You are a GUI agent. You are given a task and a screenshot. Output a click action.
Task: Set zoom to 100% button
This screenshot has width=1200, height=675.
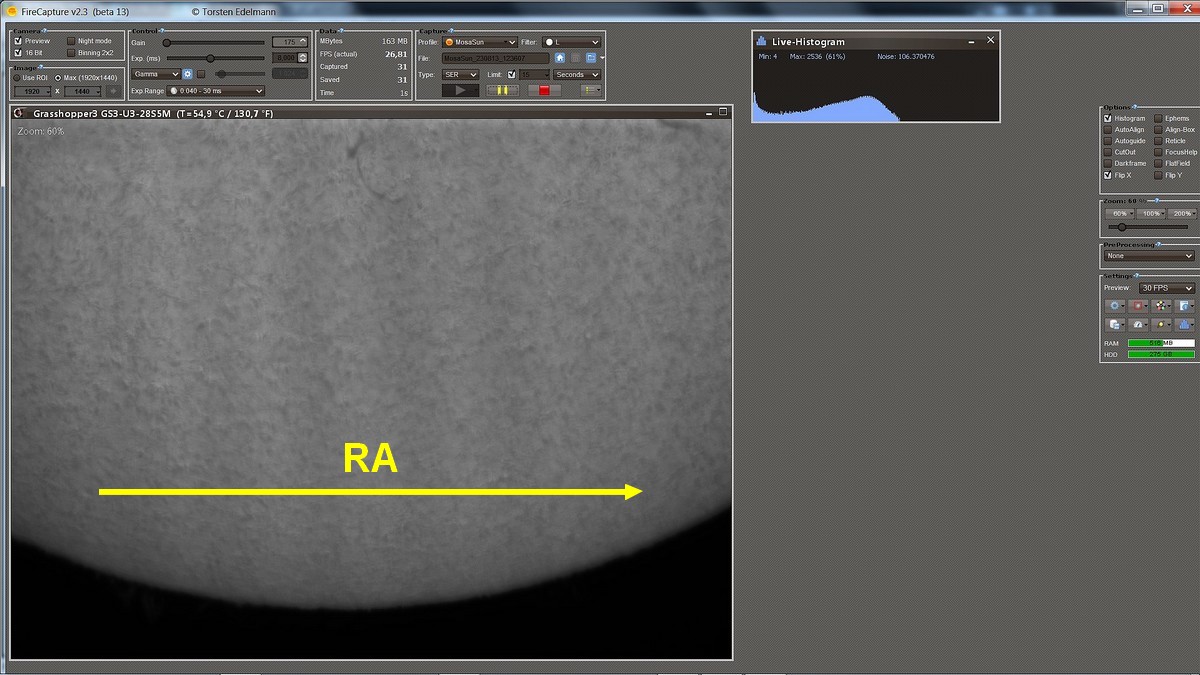click(x=1150, y=213)
